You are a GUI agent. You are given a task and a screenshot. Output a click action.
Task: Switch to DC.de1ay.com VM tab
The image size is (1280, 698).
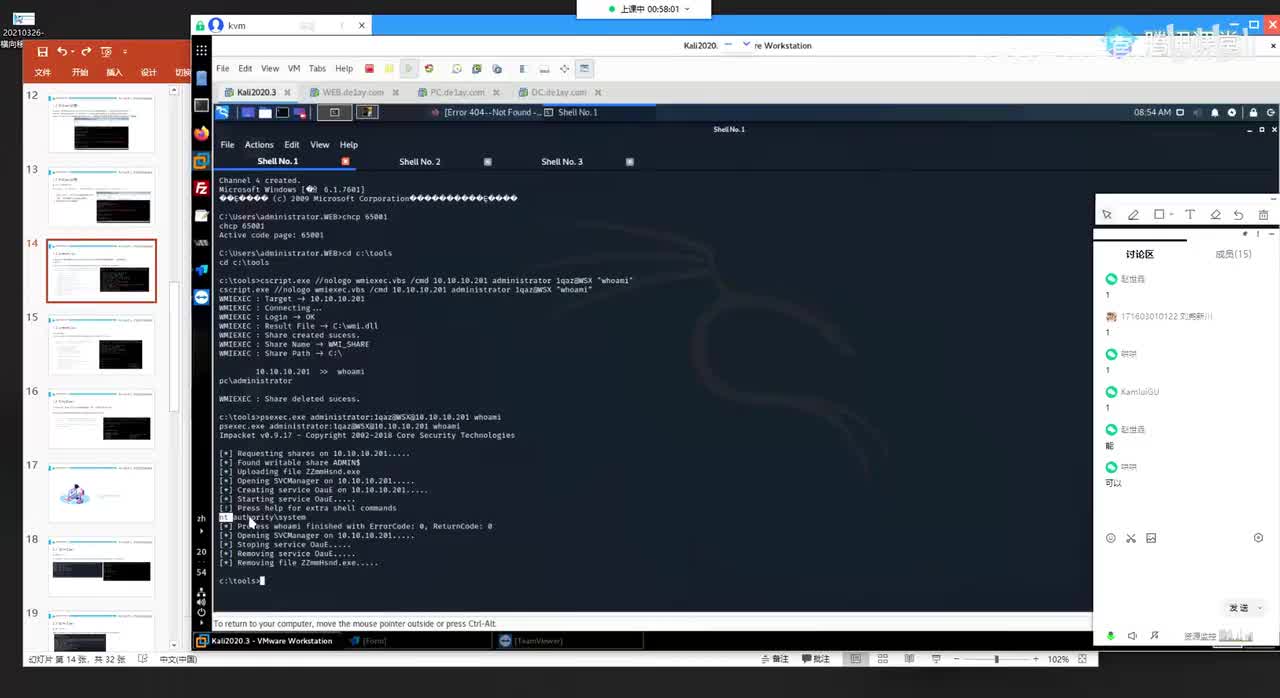tap(558, 92)
